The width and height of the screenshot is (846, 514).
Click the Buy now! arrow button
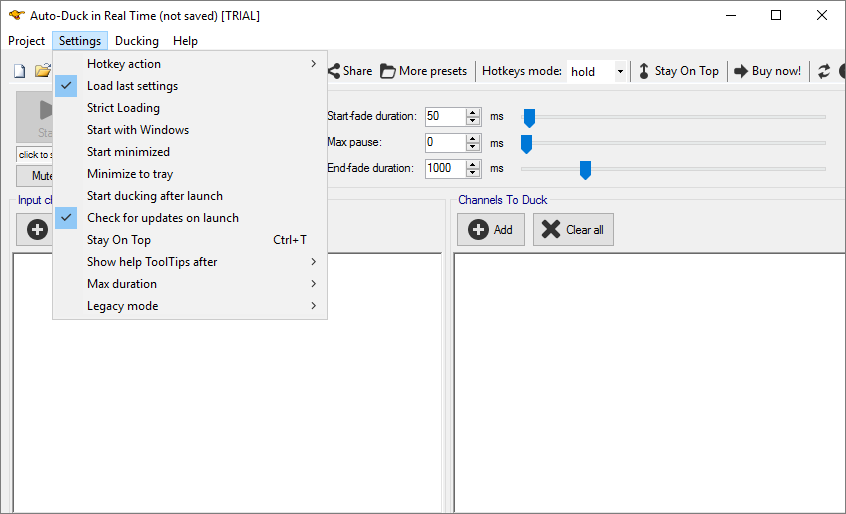point(767,71)
